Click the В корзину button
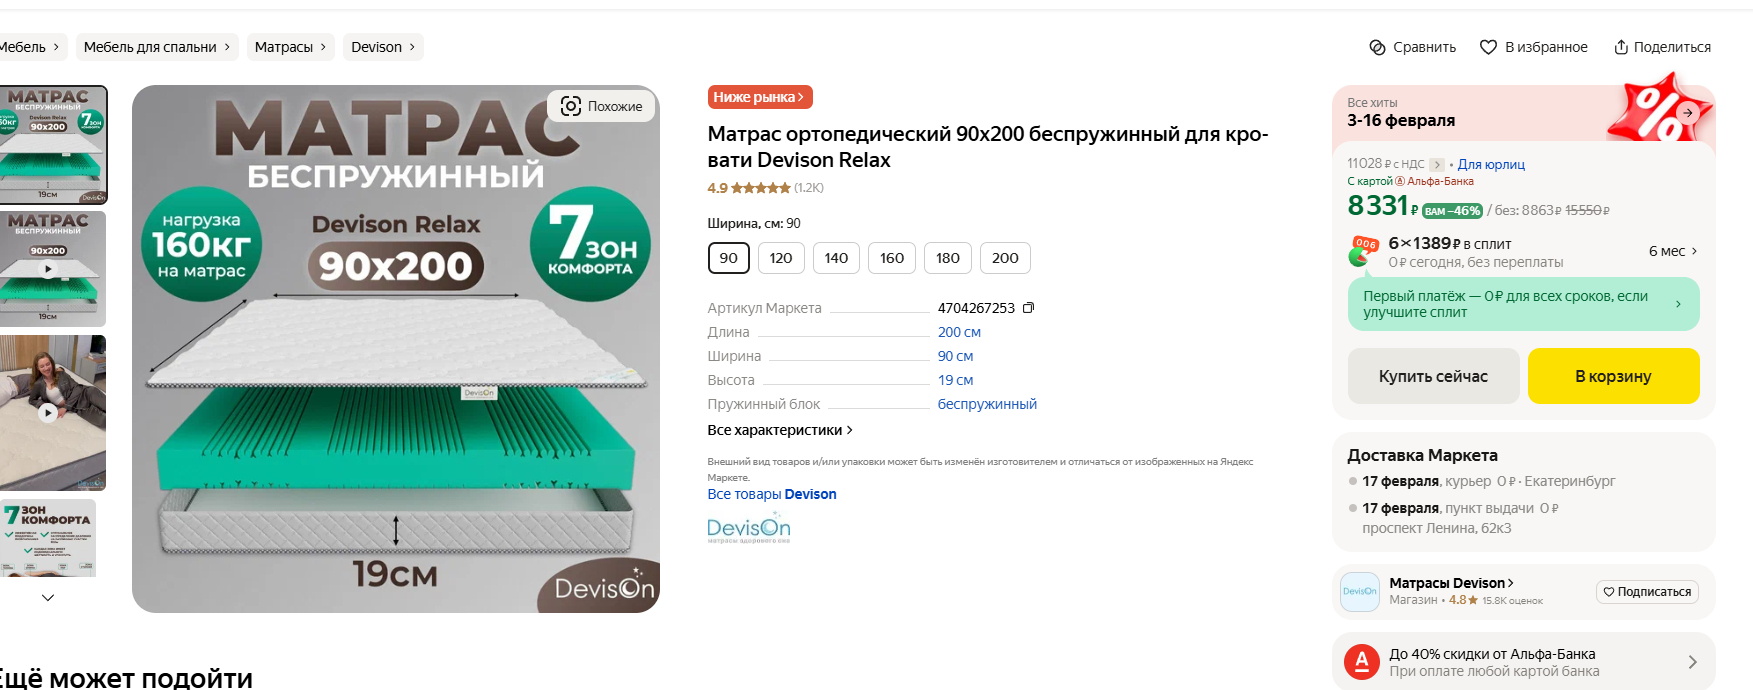1753x690 pixels. [x=1613, y=376]
